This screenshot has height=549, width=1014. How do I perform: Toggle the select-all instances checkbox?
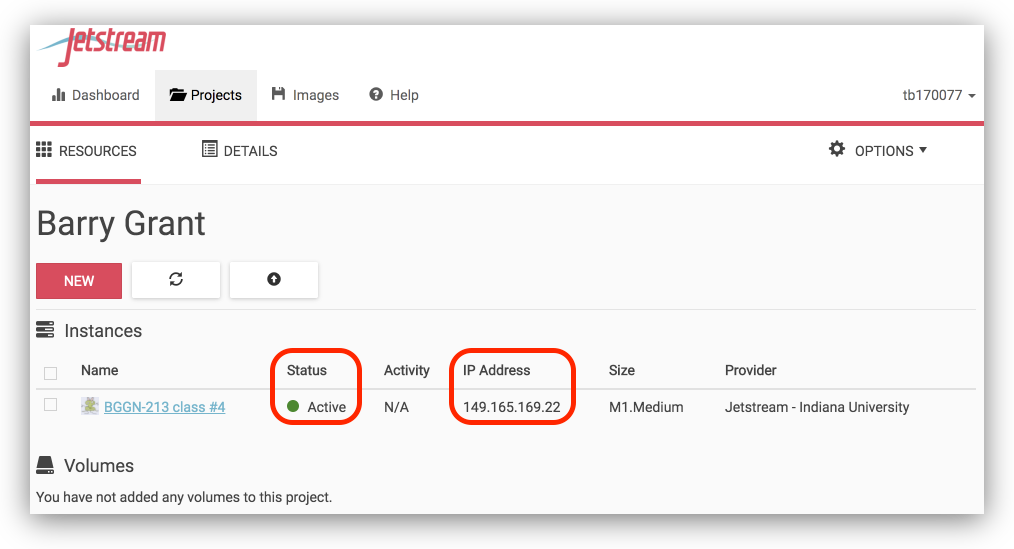(51, 373)
